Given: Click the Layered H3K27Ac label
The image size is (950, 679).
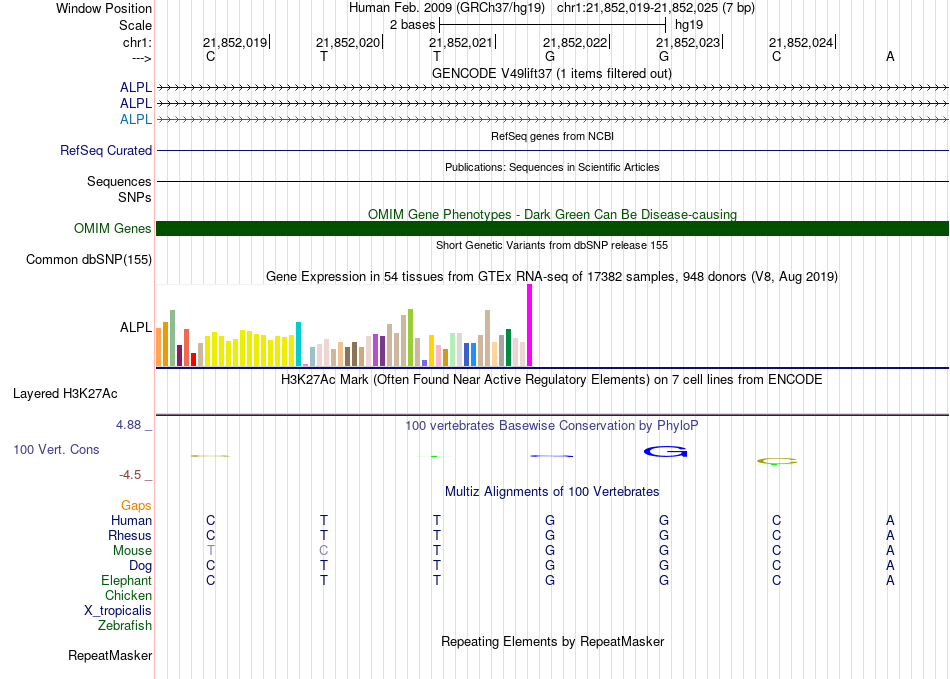Looking at the screenshot, I should coord(65,394).
